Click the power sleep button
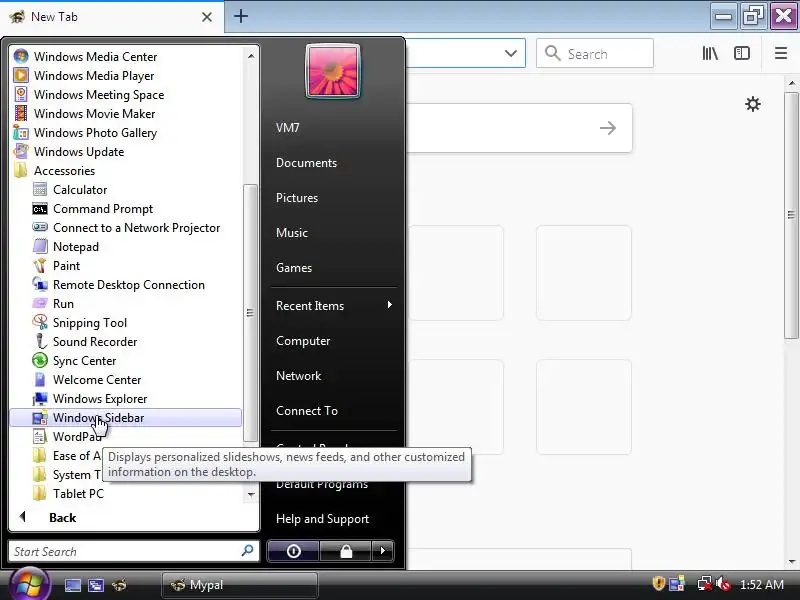This screenshot has height=600, width=800. pyautogui.click(x=293, y=551)
